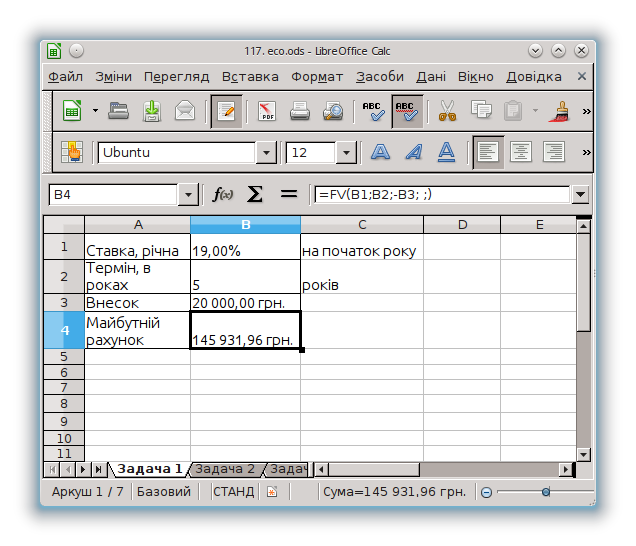Go to the first sheet tab button
This screenshot has height=546, width=636.
(52, 470)
